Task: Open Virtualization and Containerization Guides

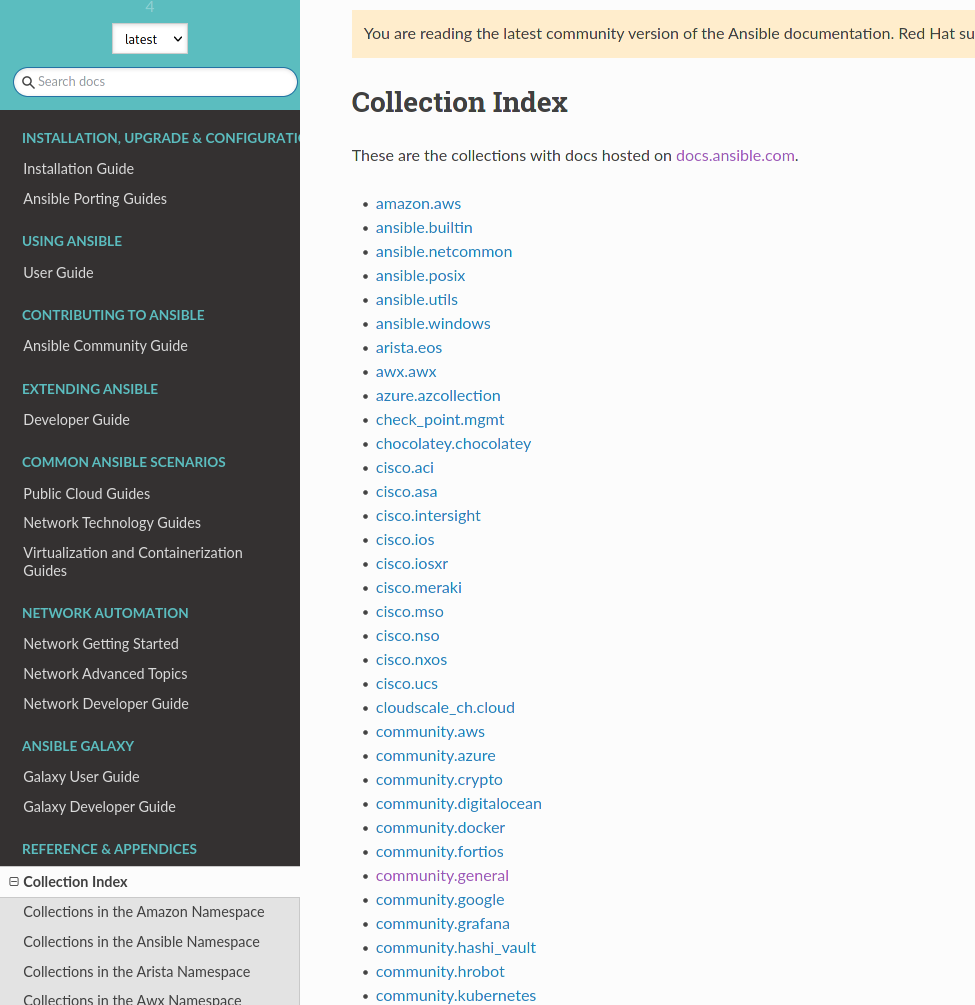Action: (133, 561)
